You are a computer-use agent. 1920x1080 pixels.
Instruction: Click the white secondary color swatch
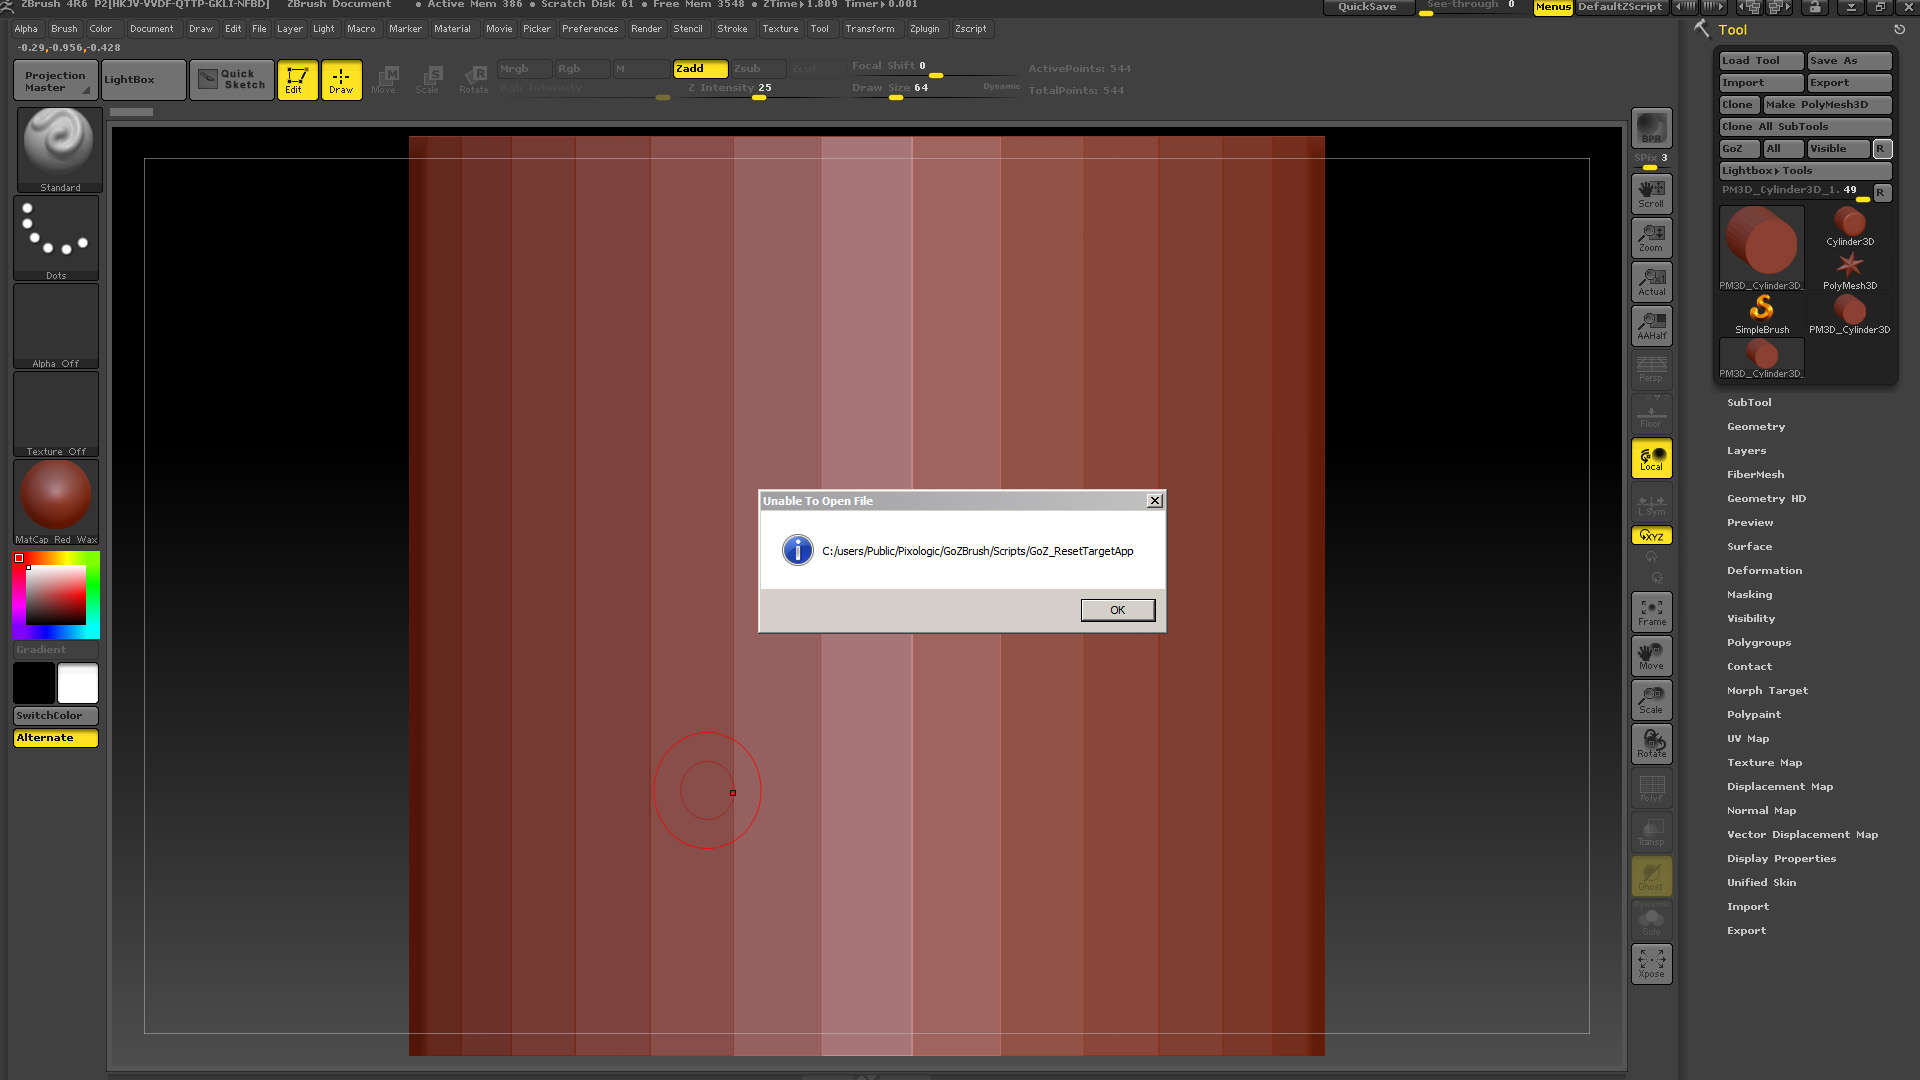point(78,683)
